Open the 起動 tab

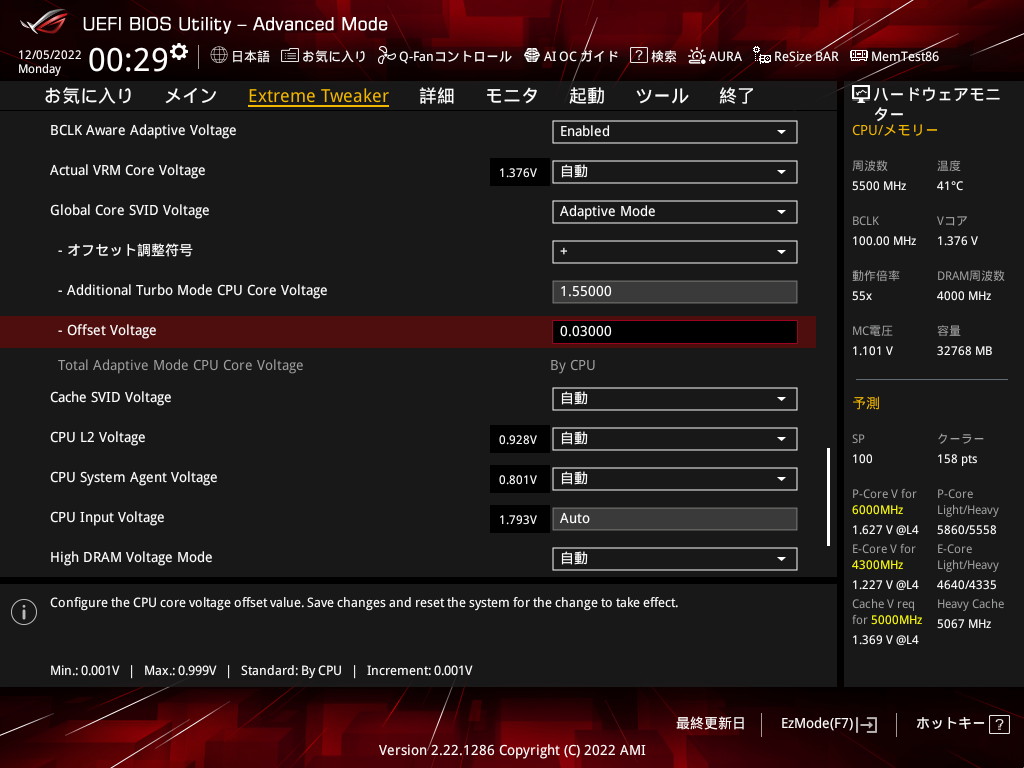click(x=586, y=95)
